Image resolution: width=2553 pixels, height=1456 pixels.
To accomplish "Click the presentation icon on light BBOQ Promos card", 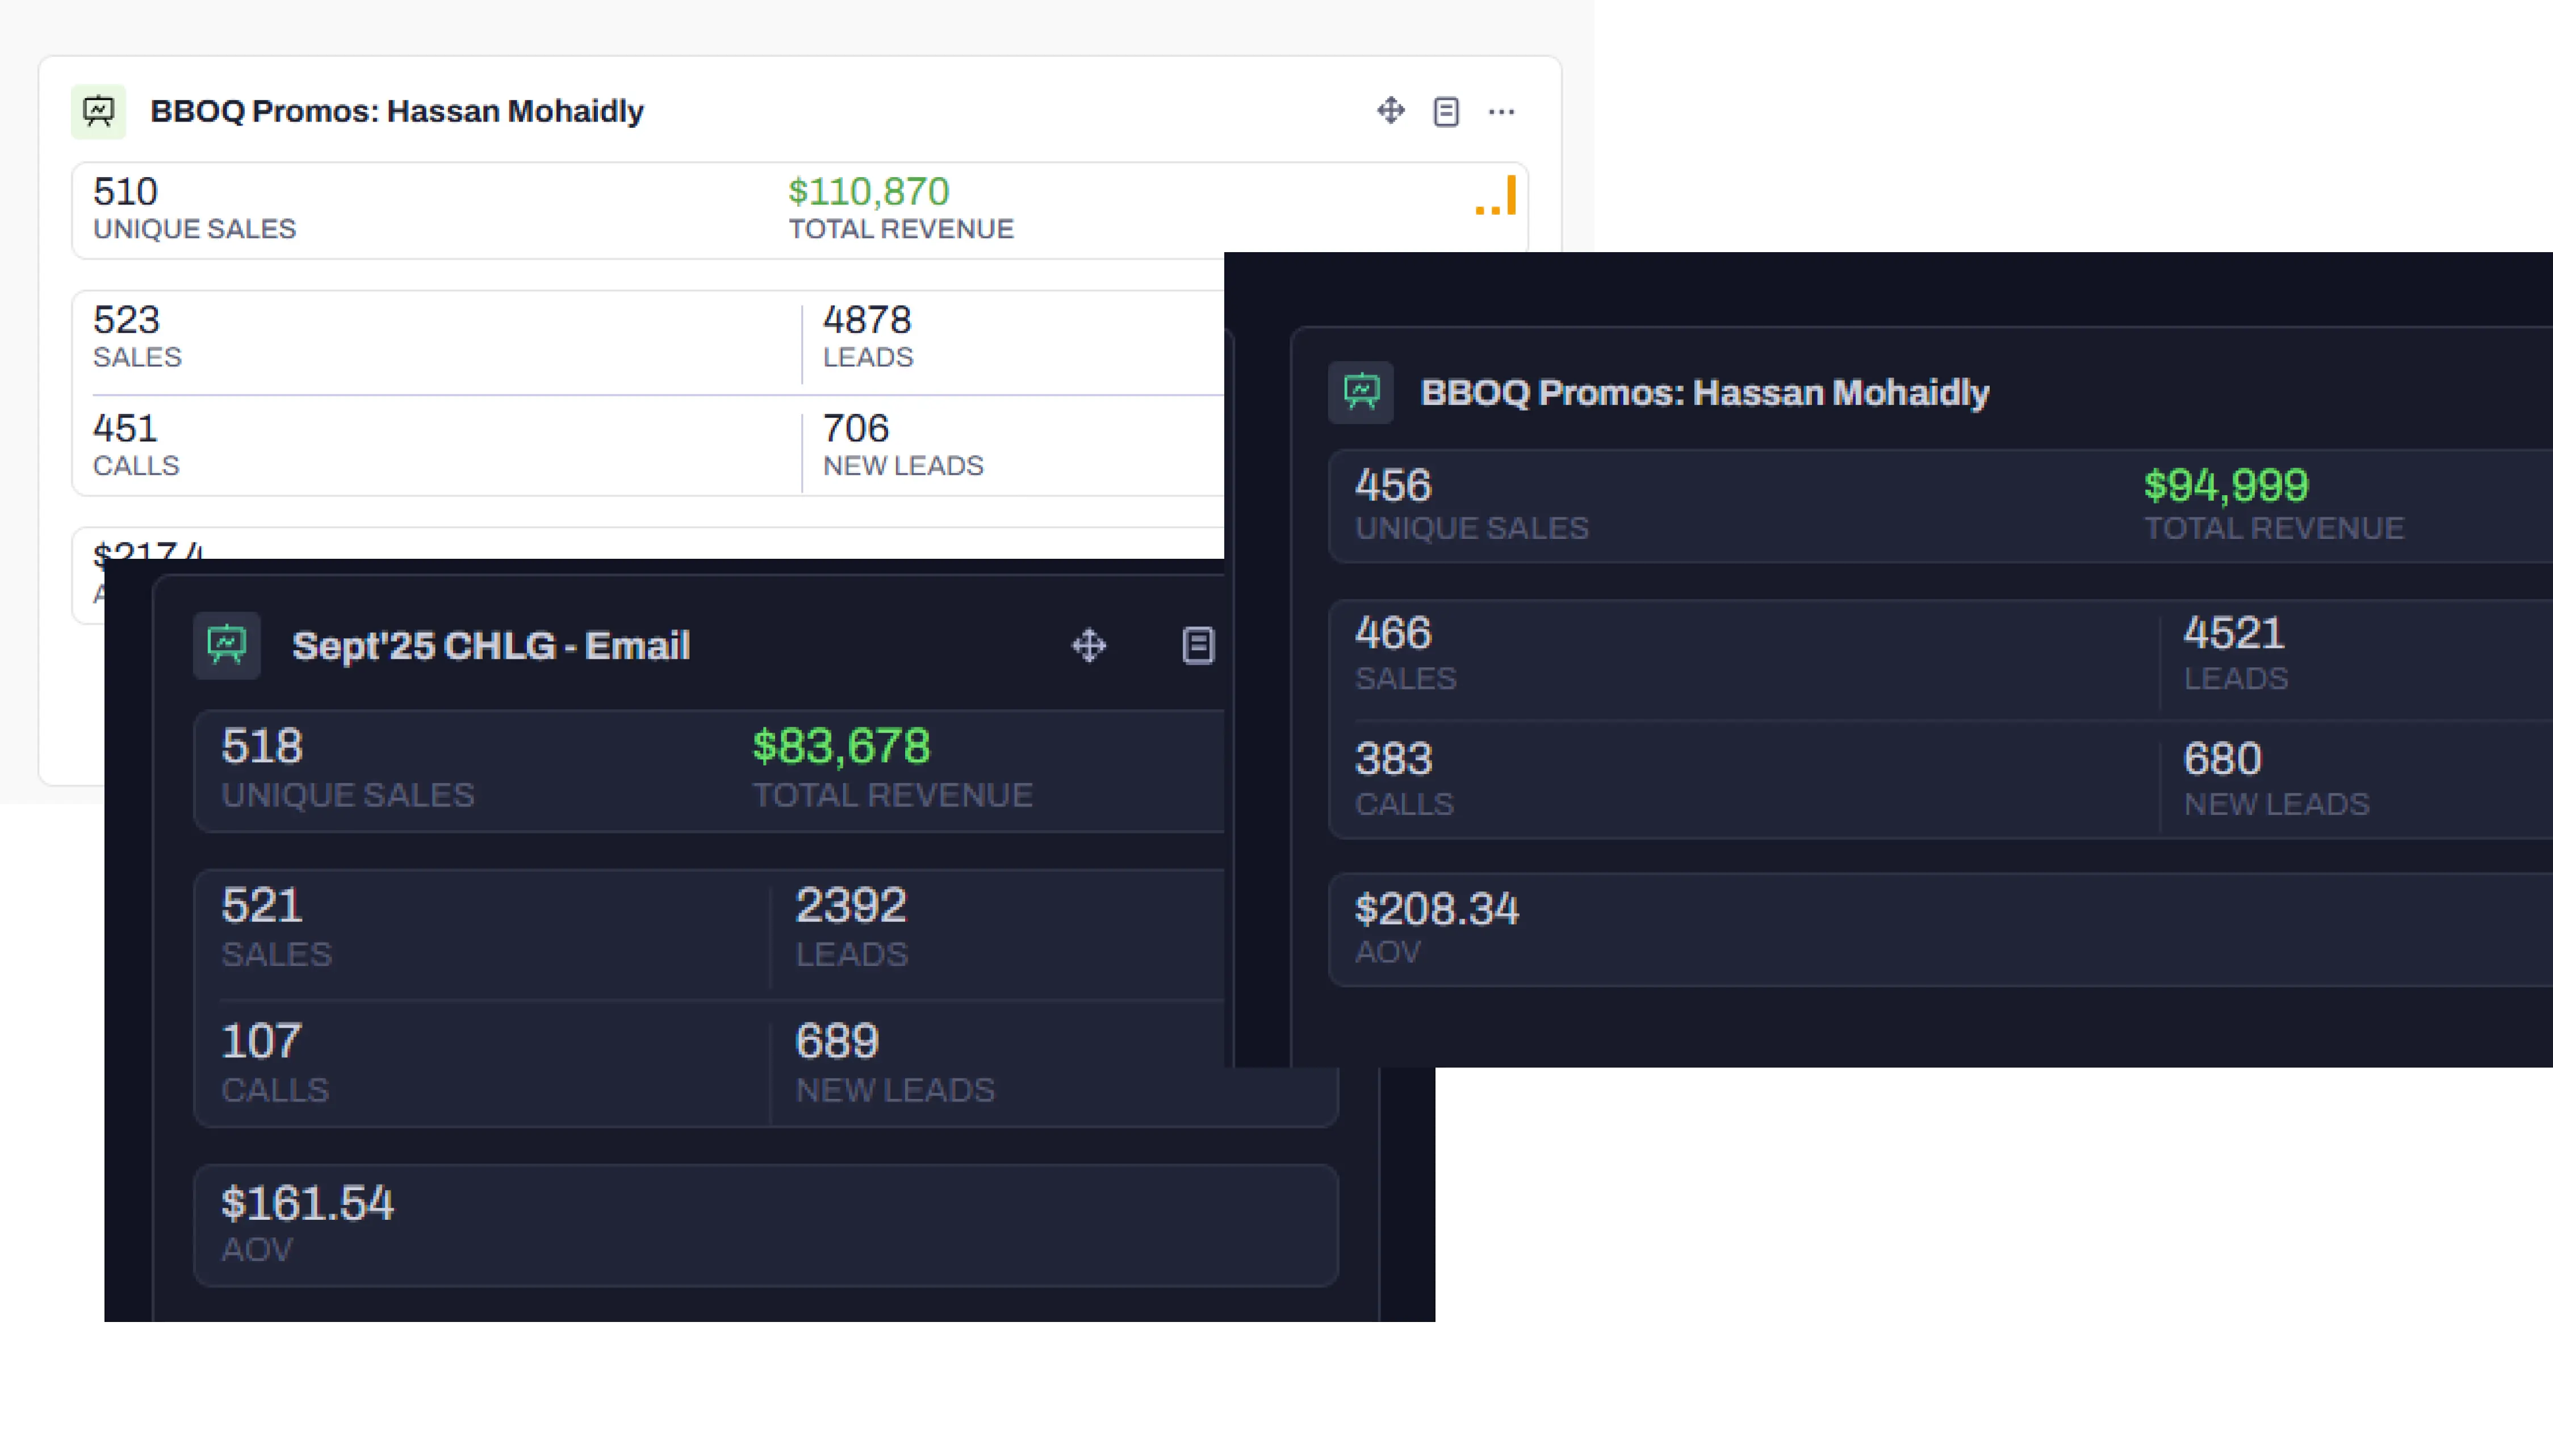I will coord(98,111).
